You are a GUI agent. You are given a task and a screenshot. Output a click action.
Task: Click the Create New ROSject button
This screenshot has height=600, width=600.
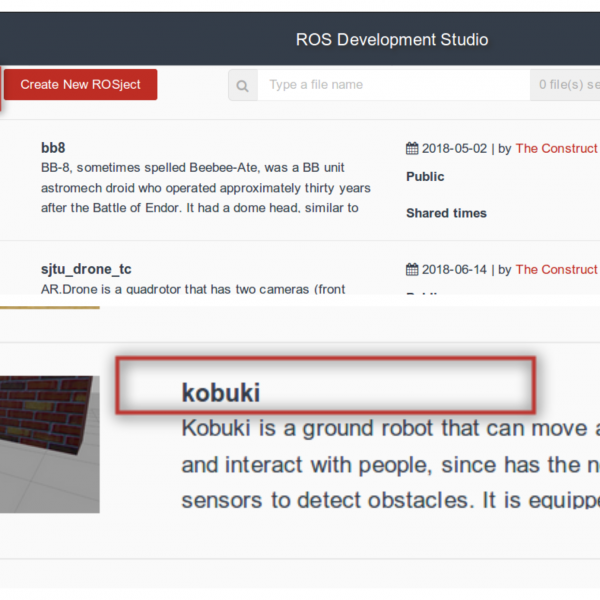pyautogui.click(x=80, y=85)
